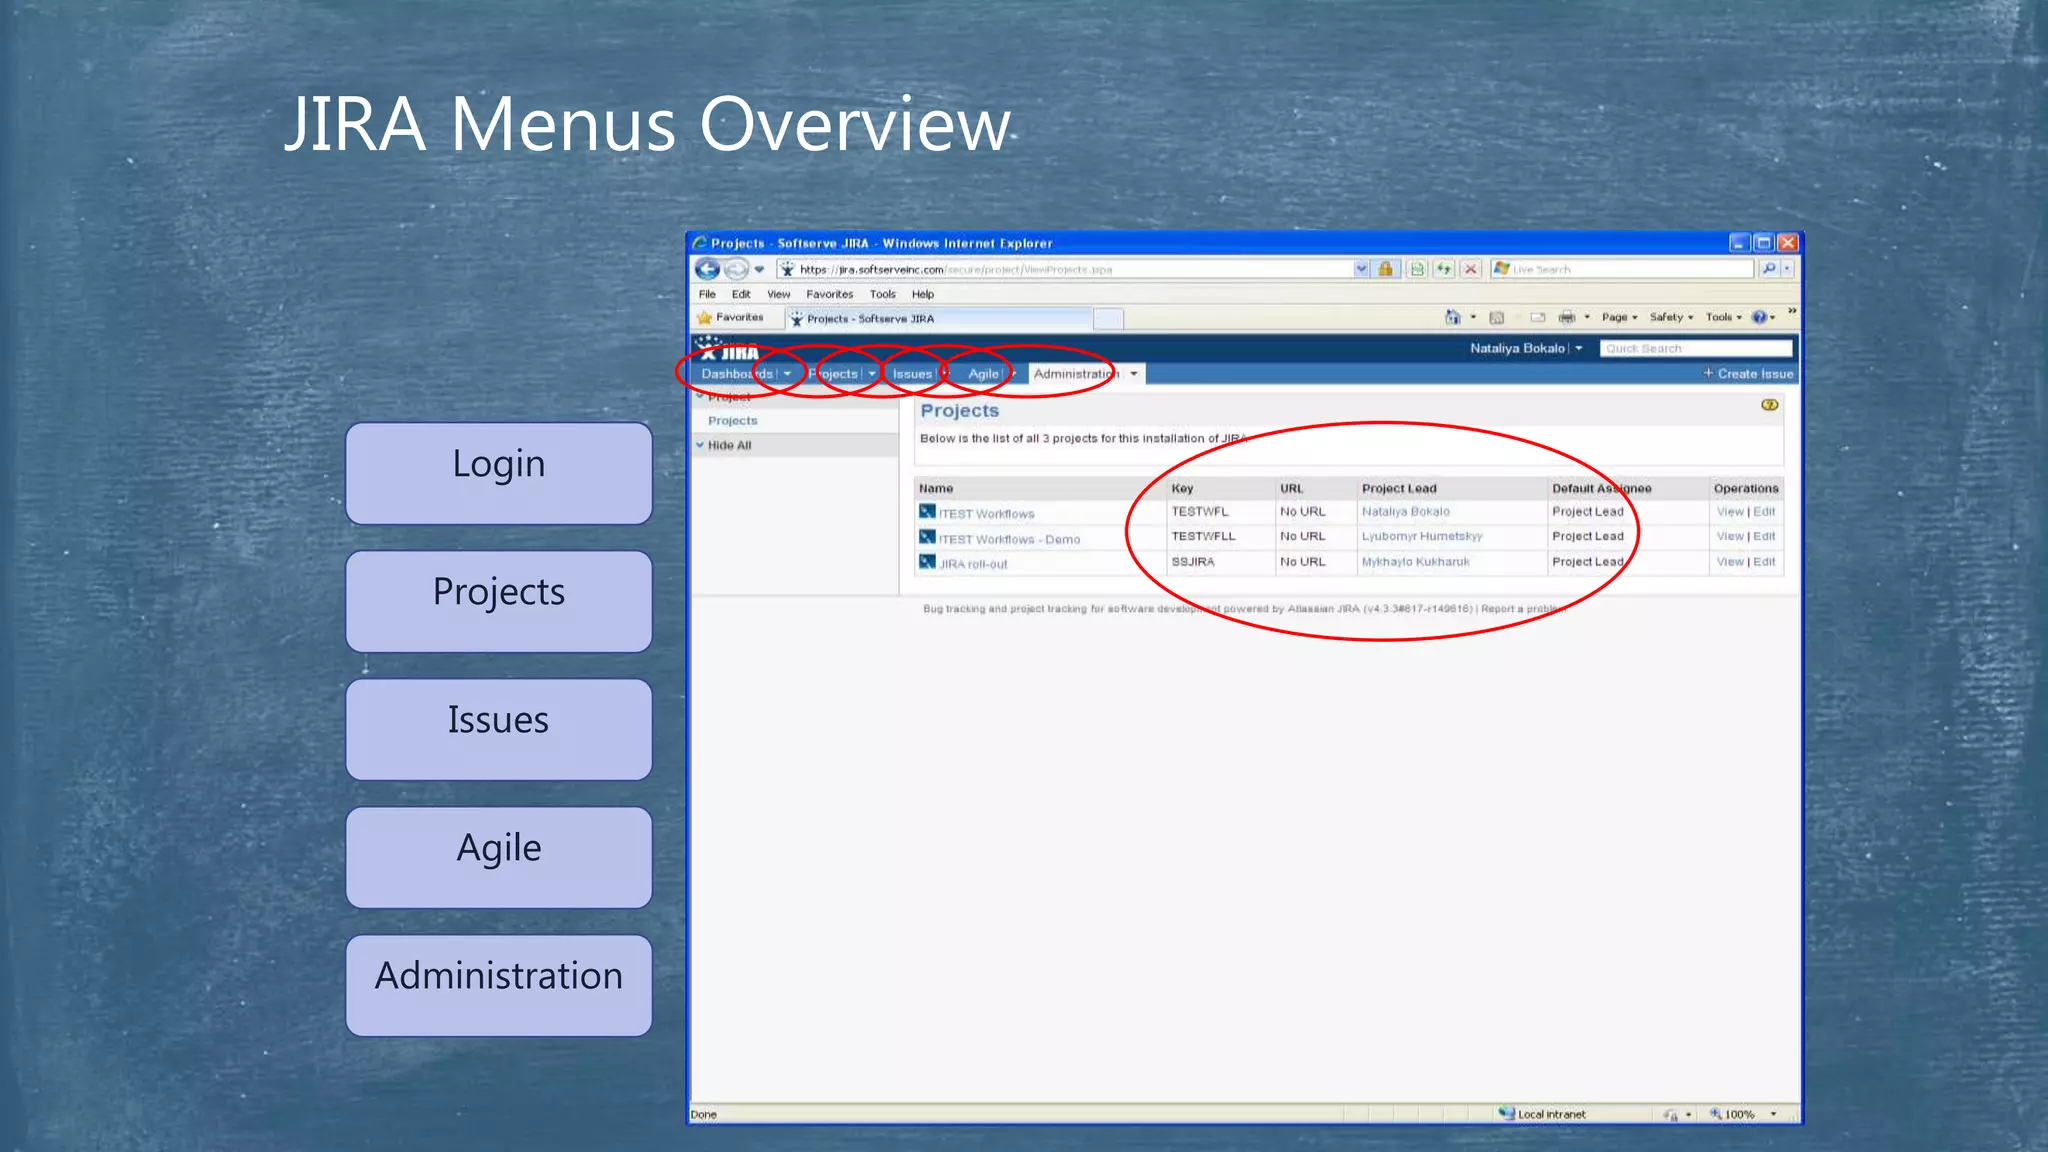Open the Help menu
The image size is (2048, 1152).
pos(923,294)
